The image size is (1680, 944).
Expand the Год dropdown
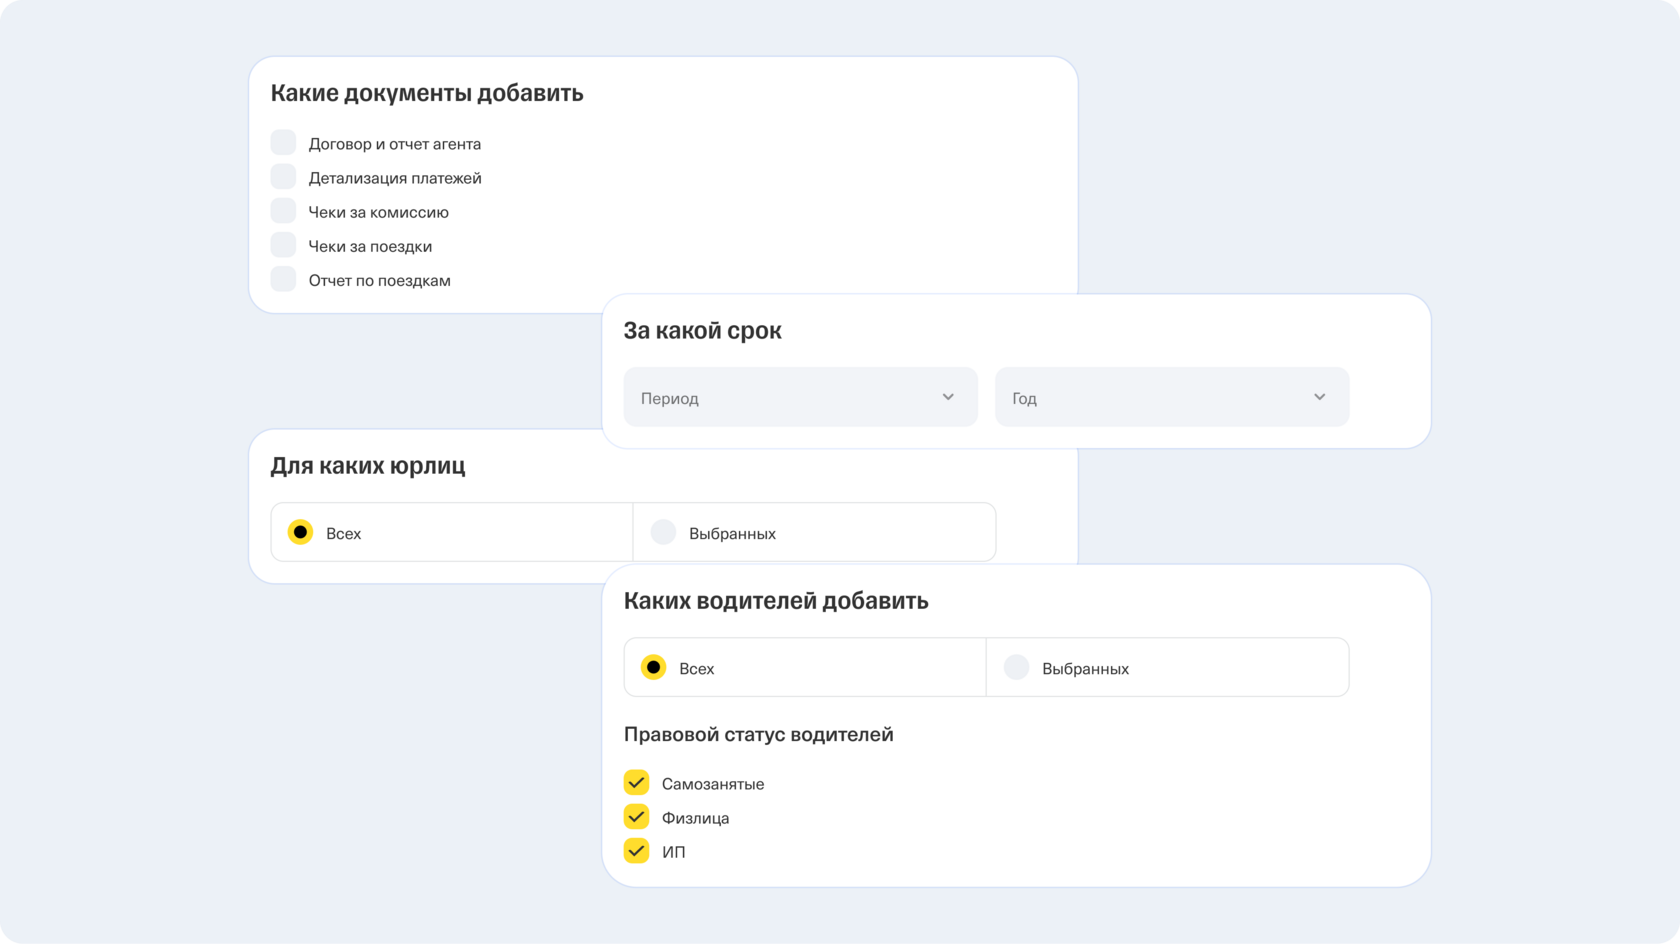pyautogui.click(x=1171, y=397)
